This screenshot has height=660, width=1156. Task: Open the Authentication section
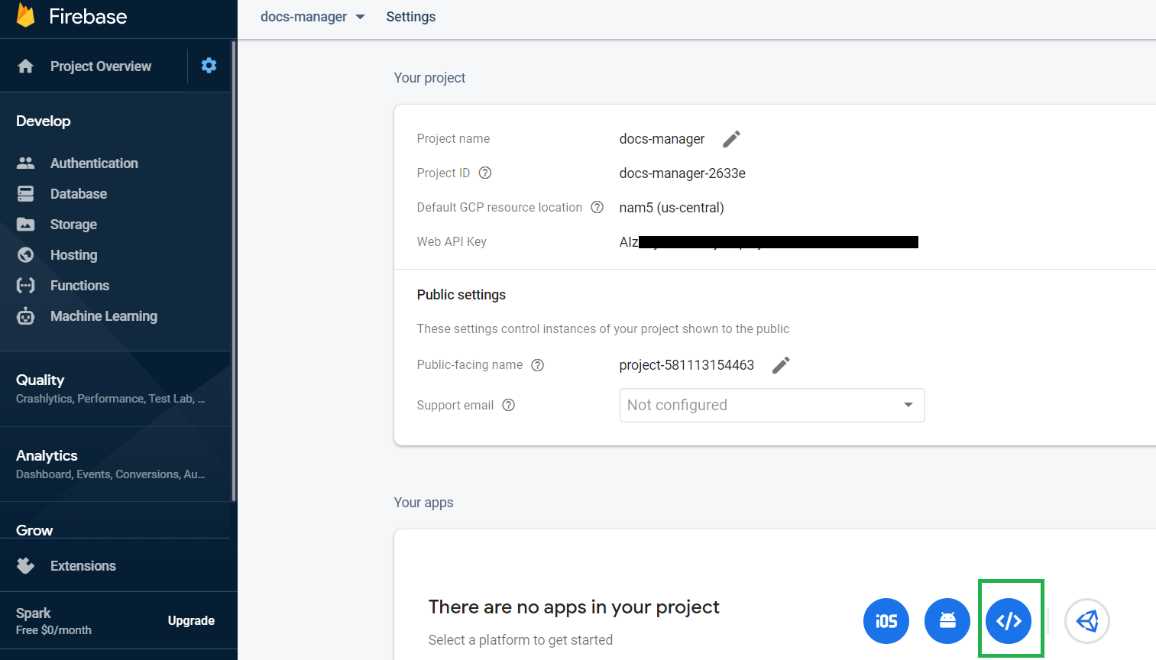click(x=94, y=162)
